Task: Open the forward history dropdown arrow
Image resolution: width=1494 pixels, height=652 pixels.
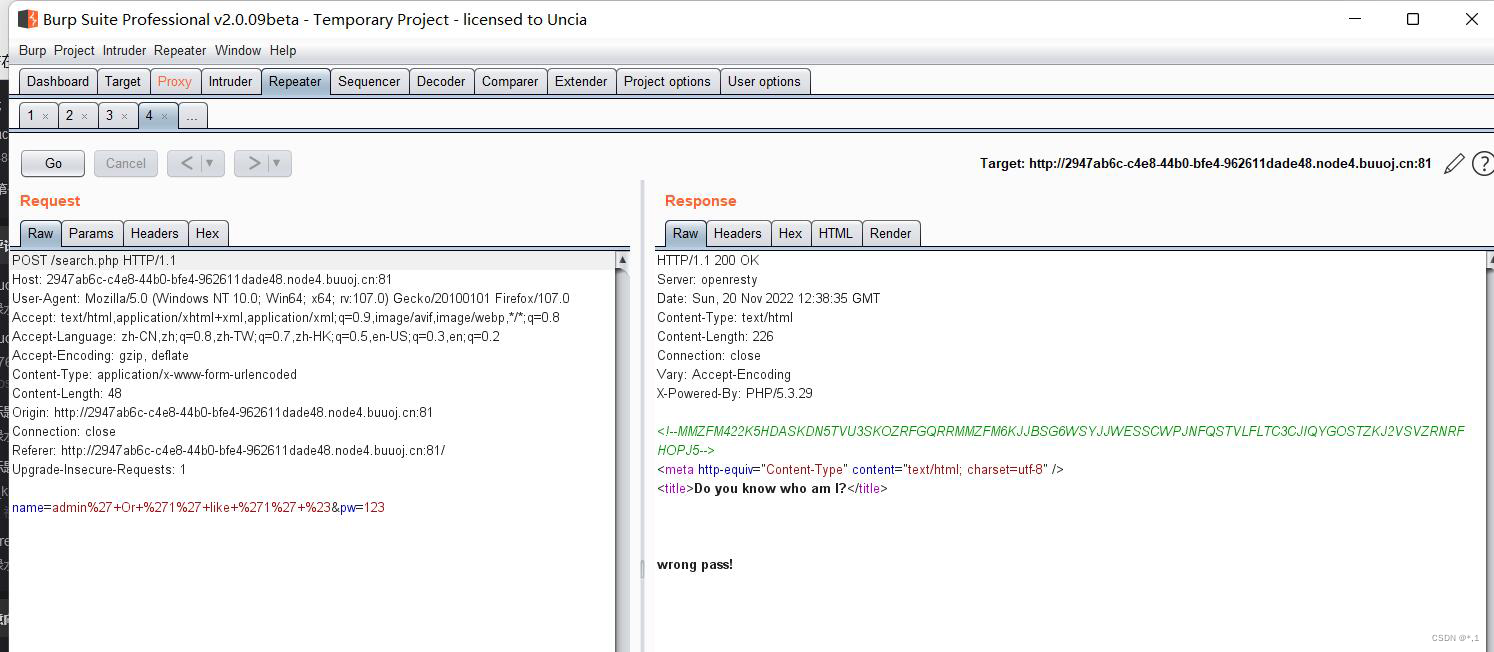Action: point(277,163)
